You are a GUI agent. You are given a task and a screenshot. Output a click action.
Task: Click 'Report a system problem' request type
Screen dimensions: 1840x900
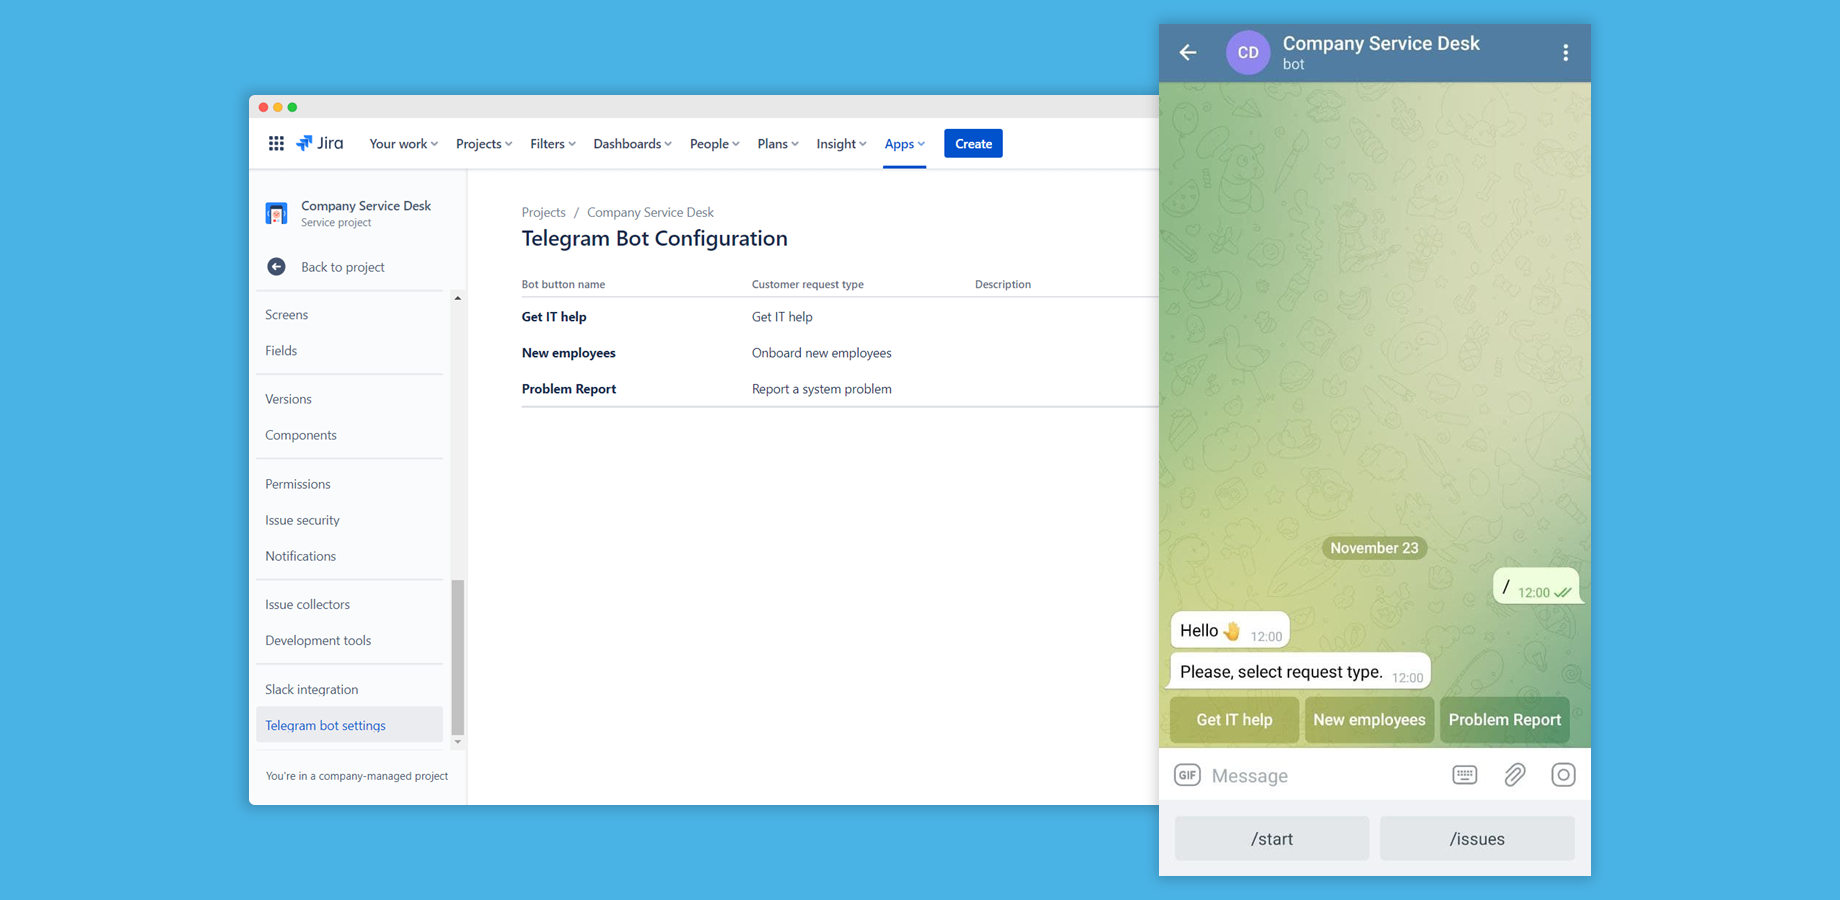click(x=821, y=389)
